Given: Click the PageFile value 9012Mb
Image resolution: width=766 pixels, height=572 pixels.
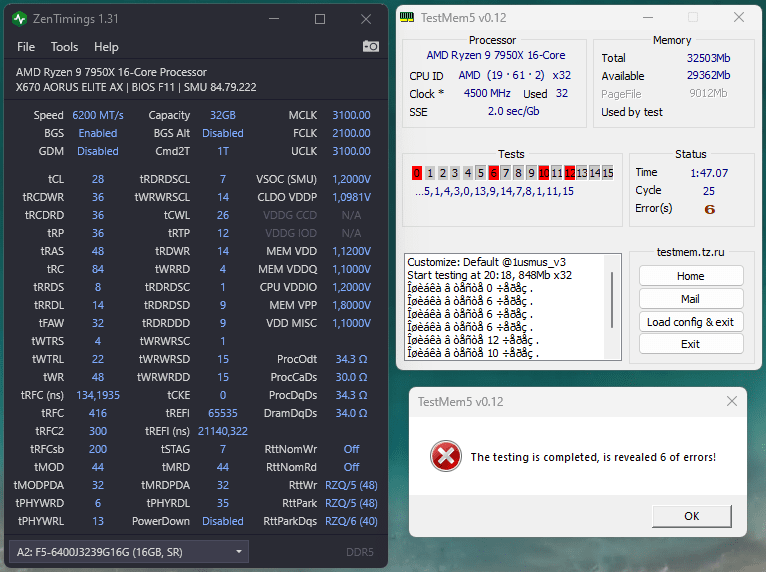Looking at the screenshot, I should 708,93.
